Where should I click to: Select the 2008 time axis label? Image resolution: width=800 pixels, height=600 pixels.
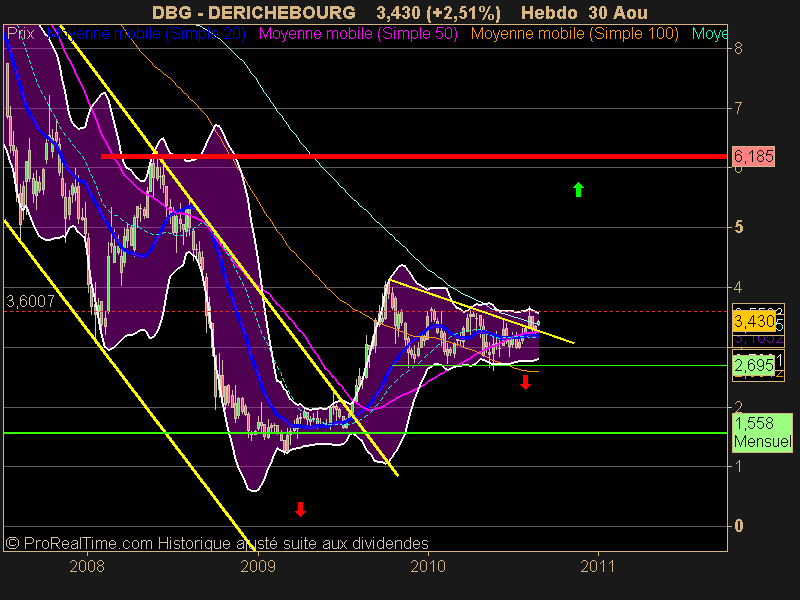click(87, 566)
